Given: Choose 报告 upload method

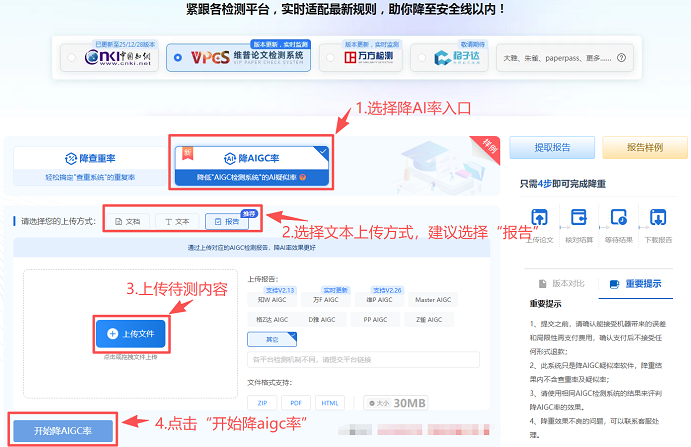Looking at the screenshot, I should [225, 221].
